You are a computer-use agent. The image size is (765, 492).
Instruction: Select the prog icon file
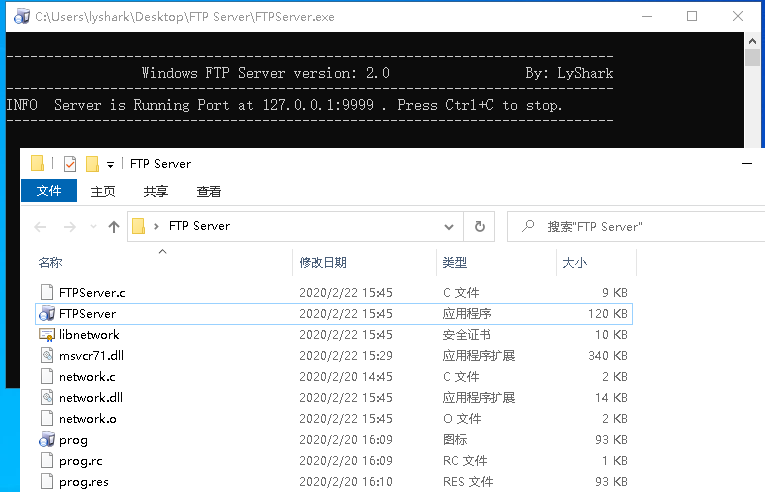[46, 440]
